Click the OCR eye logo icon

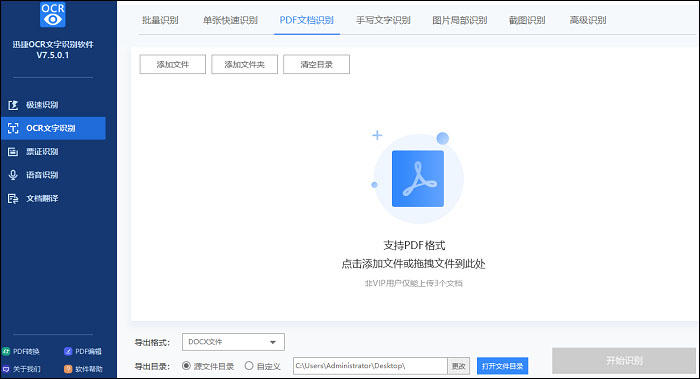[53, 14]
